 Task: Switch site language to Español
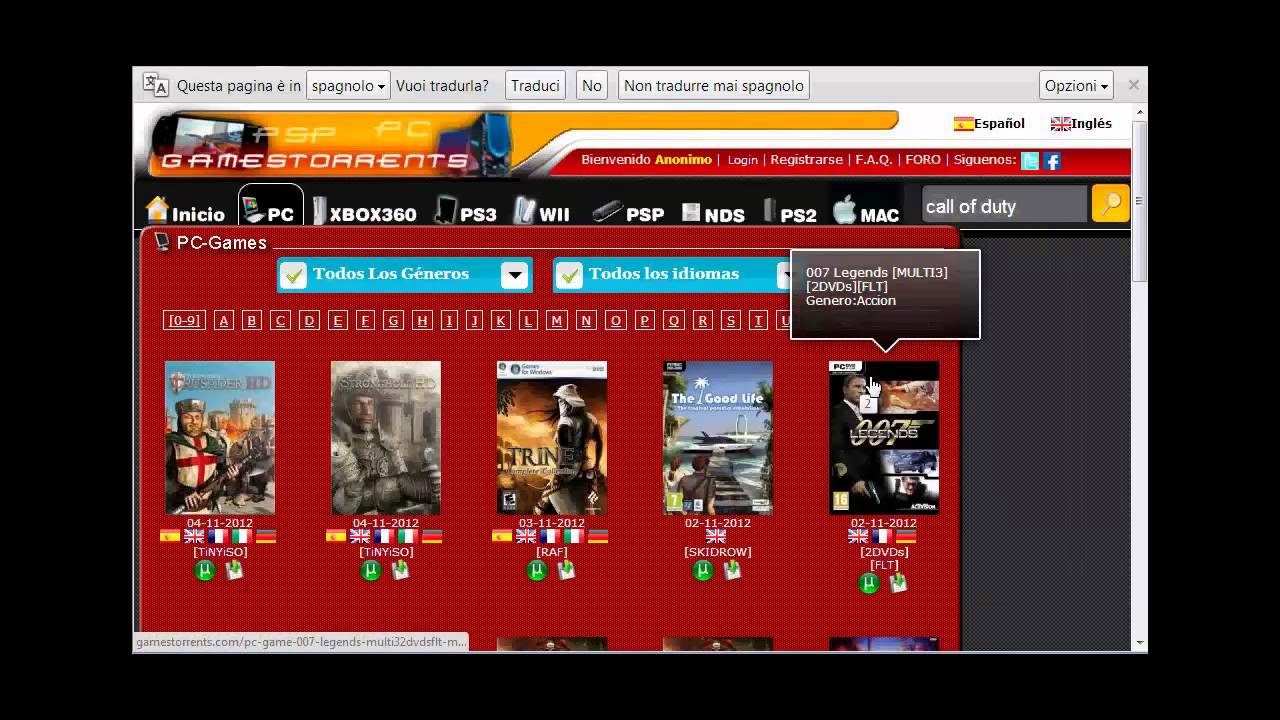pyautogui.click(x=989, y=124)
